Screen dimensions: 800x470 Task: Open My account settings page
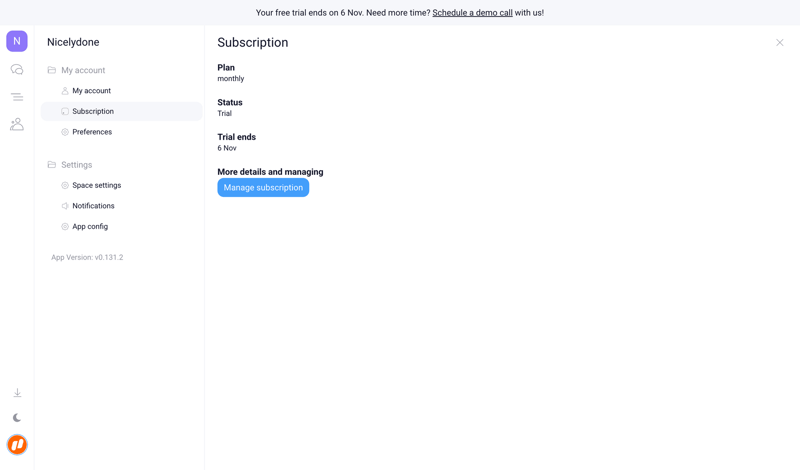[x=91, y=91]
